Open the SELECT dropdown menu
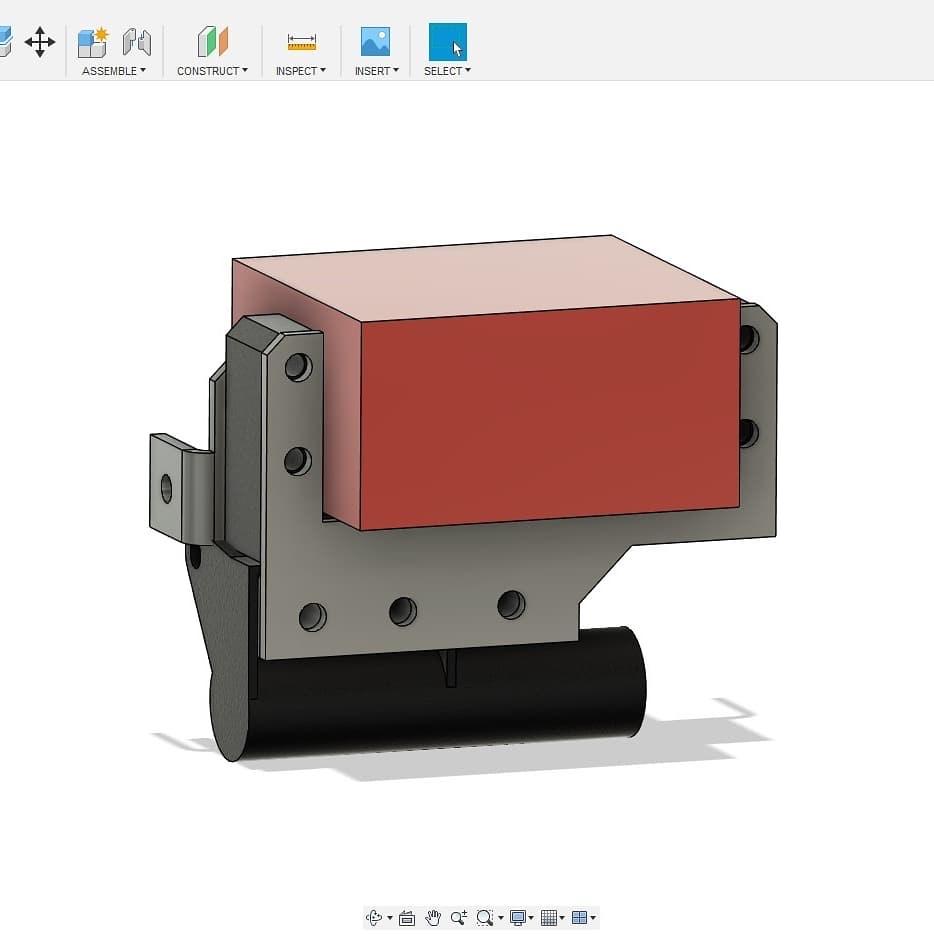 (447, 71)
